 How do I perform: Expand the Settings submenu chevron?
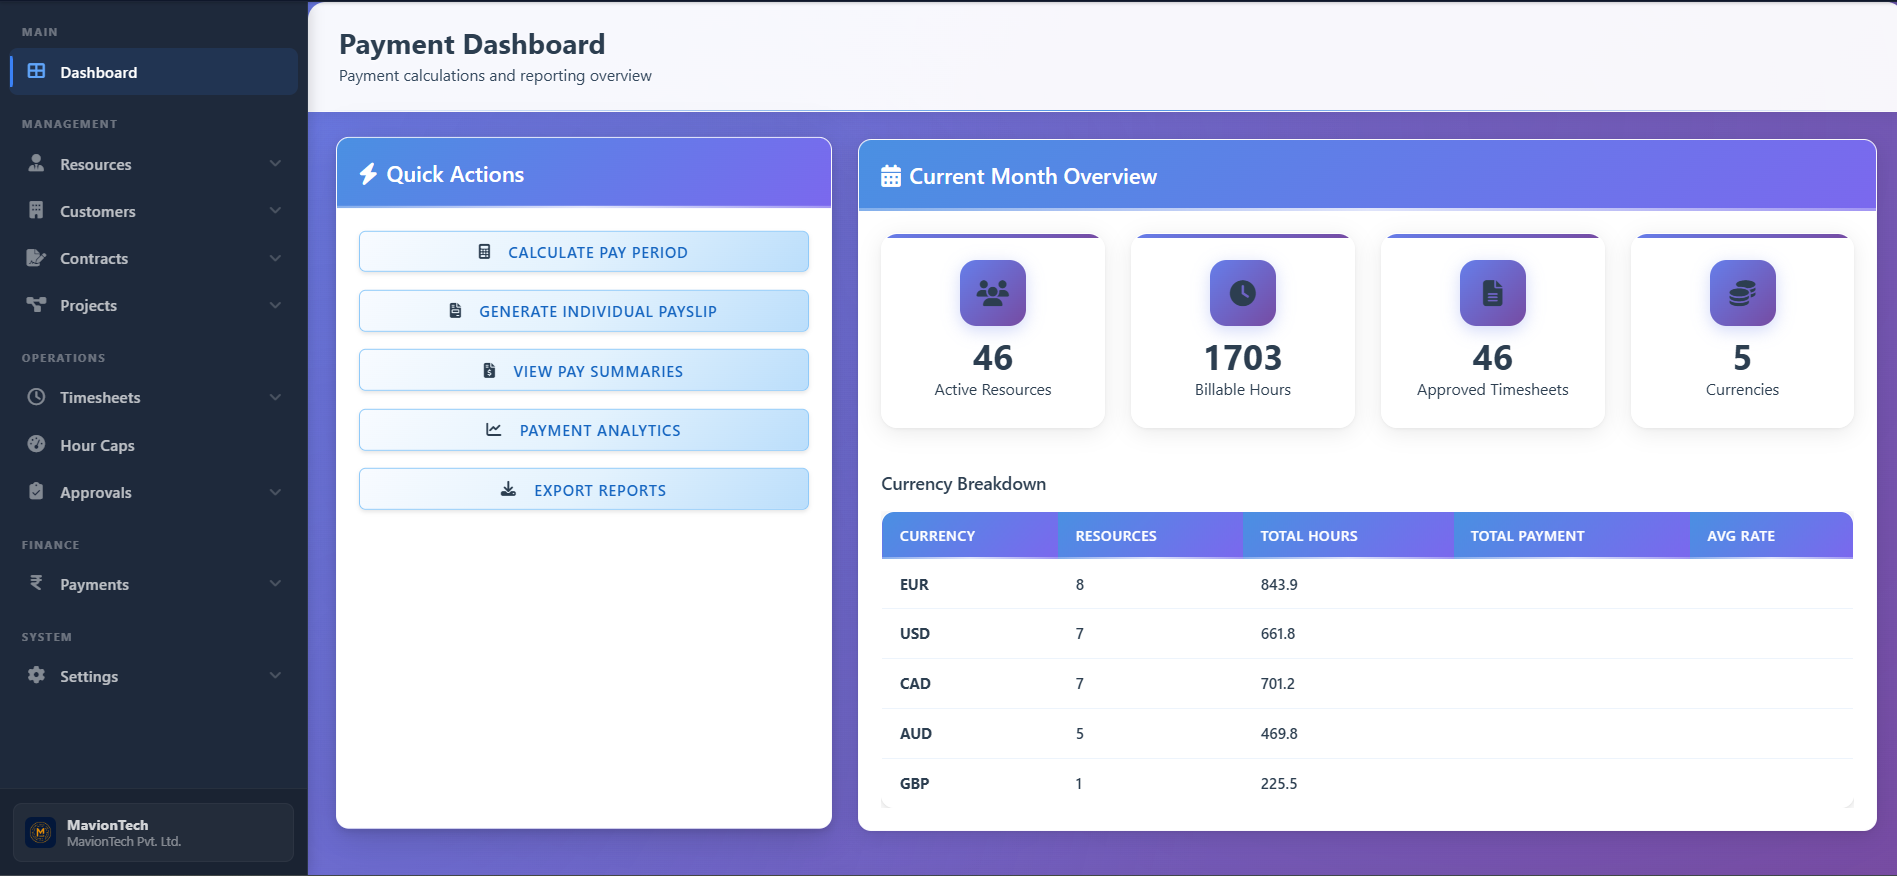coord(275,675)
